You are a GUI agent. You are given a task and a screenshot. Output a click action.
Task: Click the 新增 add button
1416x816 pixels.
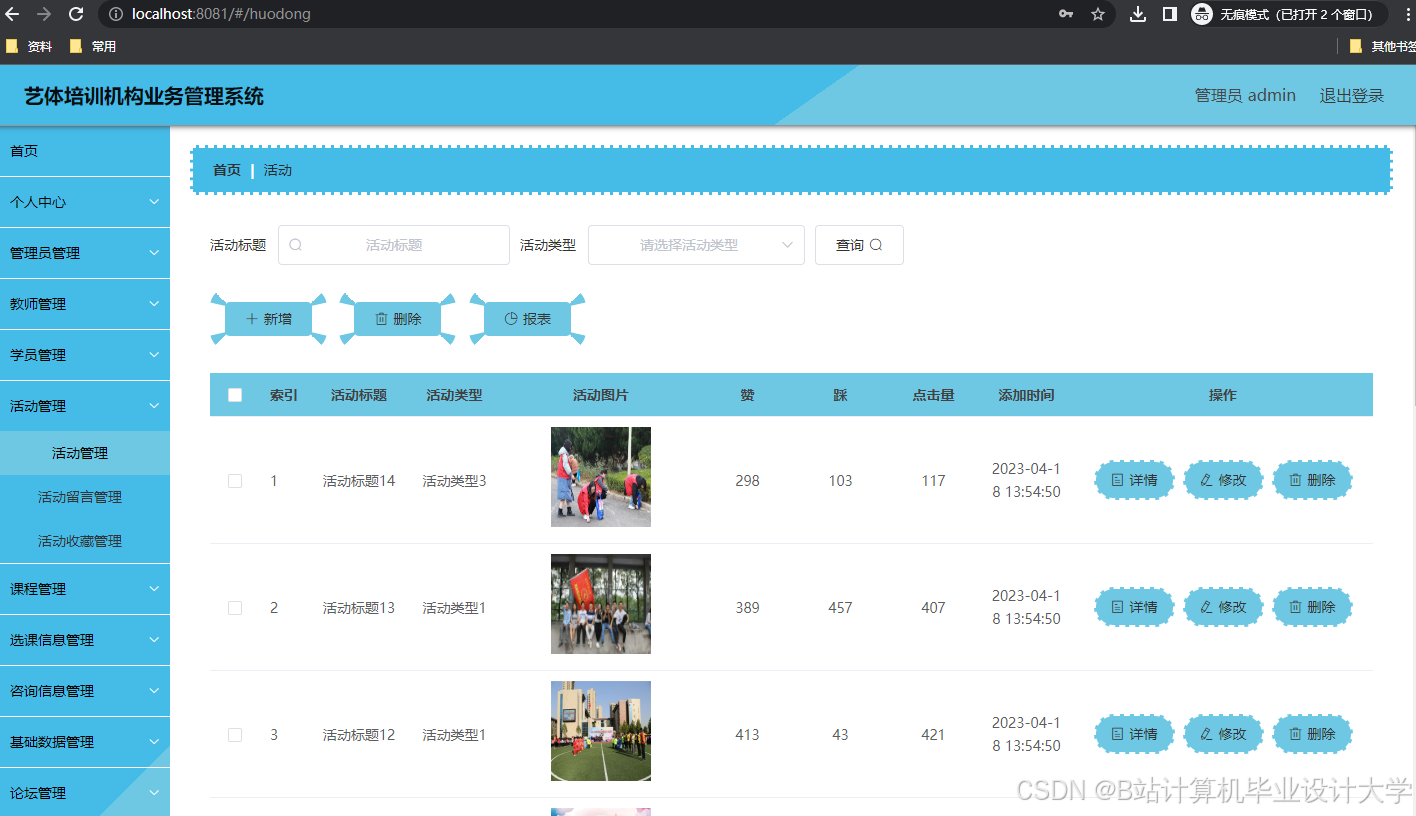268,319
